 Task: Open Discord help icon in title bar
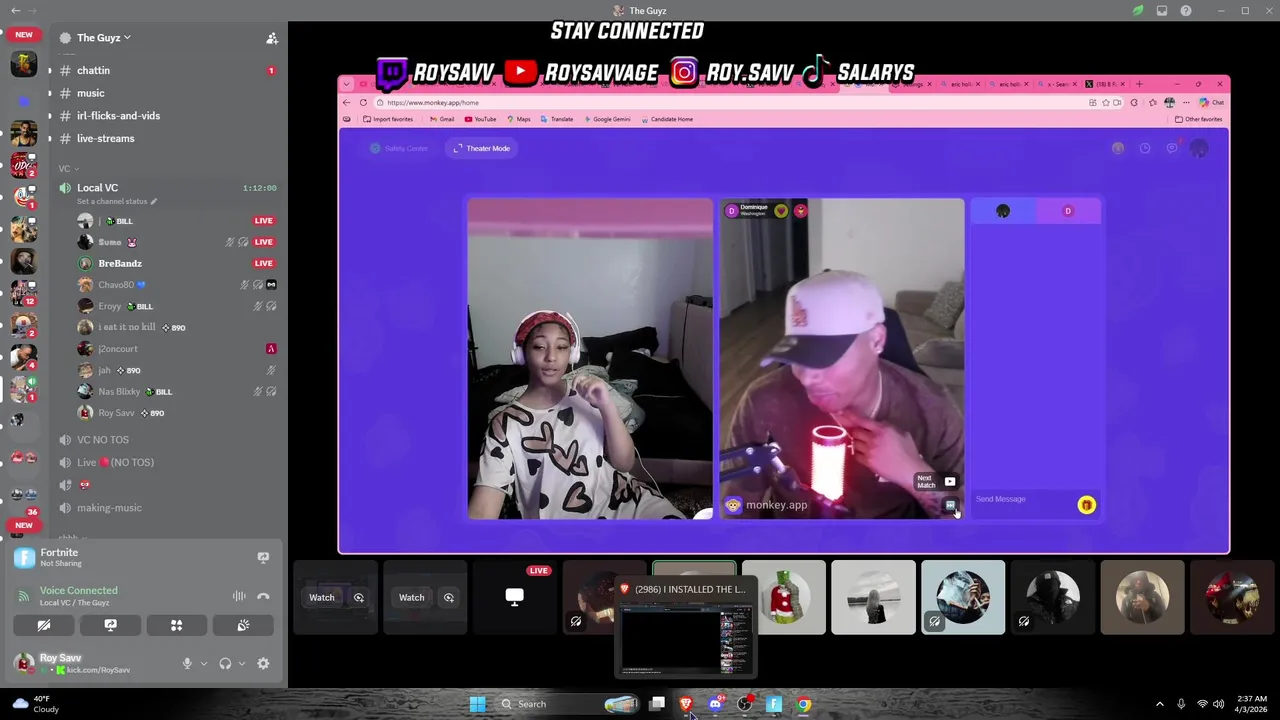coord(1186,11)
